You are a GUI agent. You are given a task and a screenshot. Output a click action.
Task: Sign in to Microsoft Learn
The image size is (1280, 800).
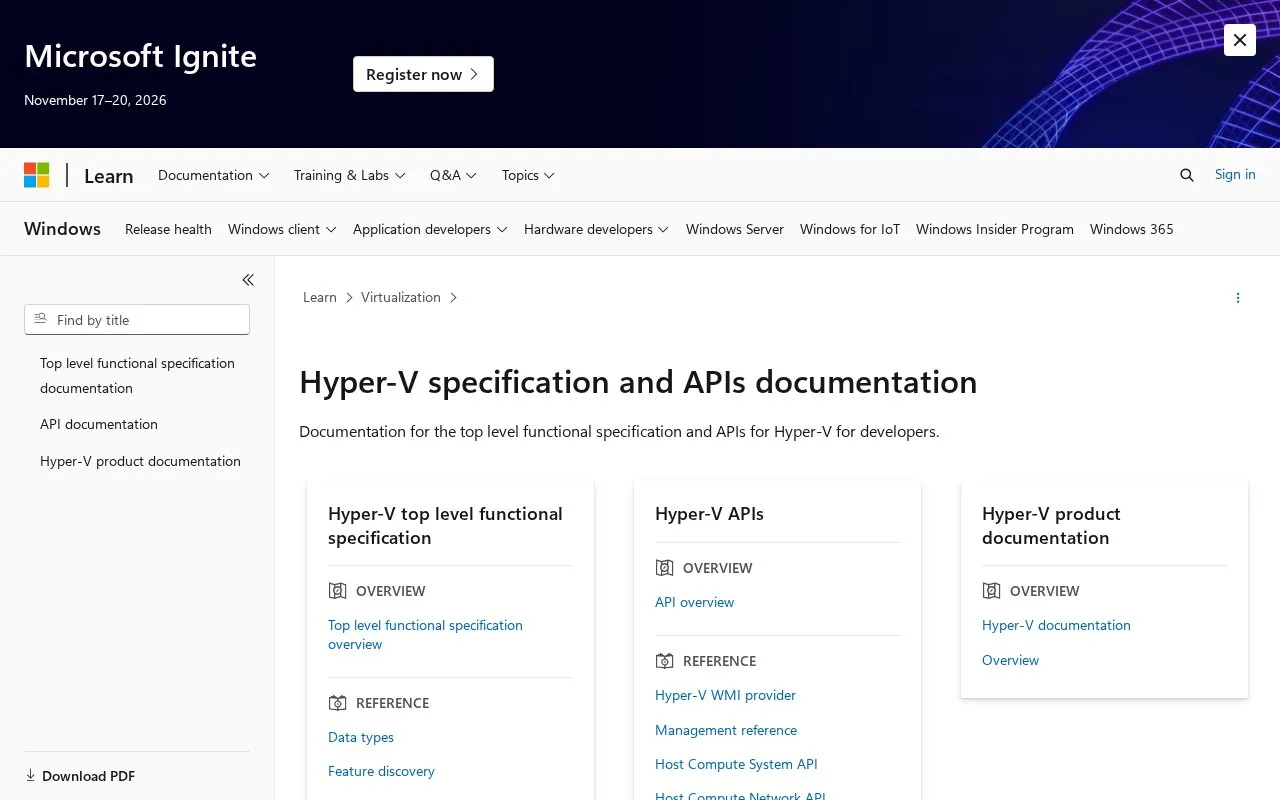(x=1235, y=174)
